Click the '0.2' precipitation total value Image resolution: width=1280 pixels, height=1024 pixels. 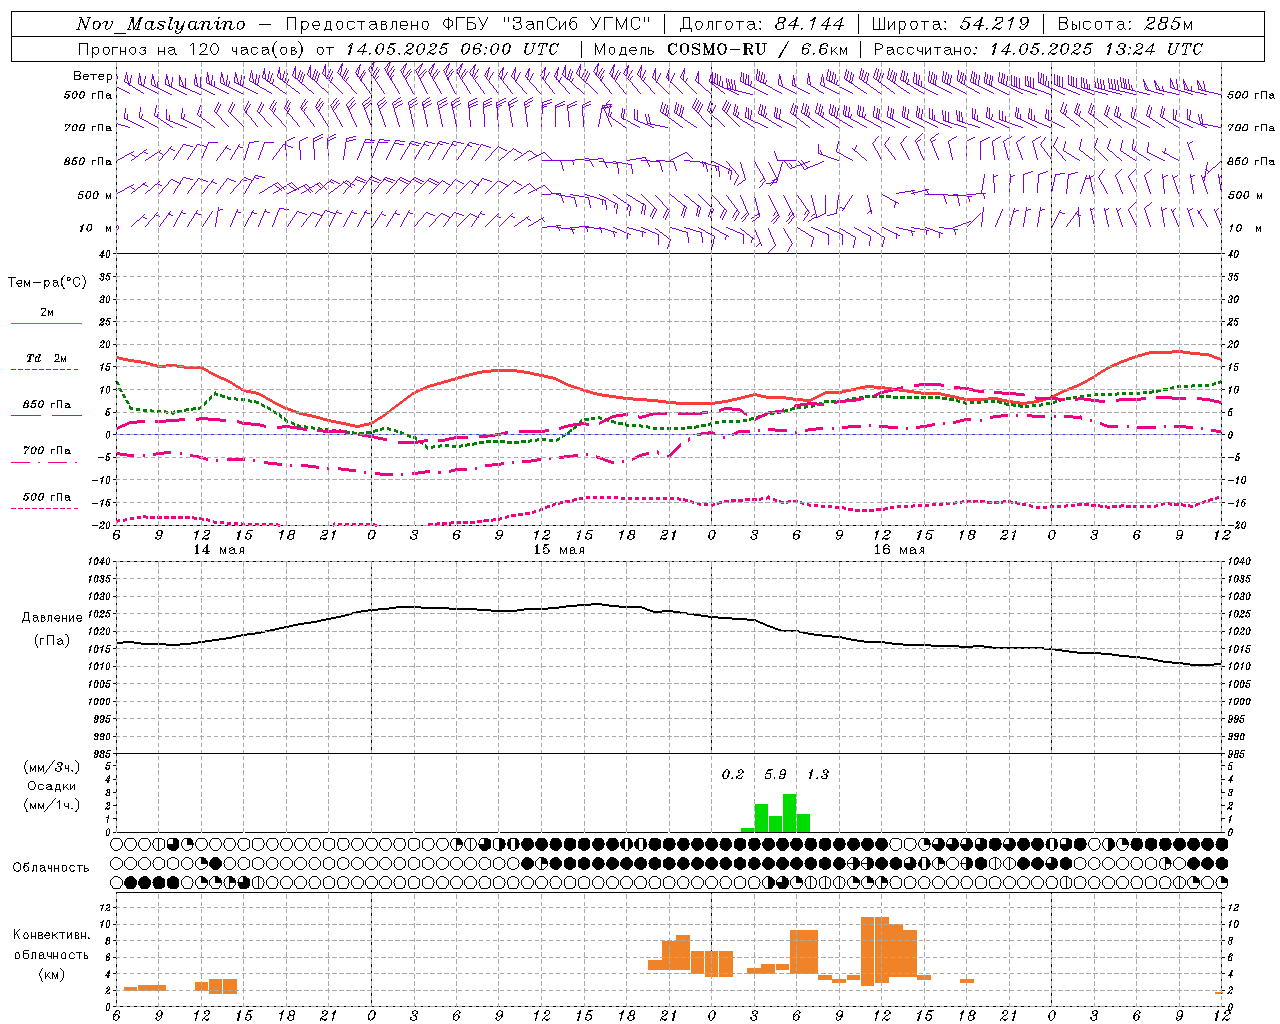(x=733, y=774)
